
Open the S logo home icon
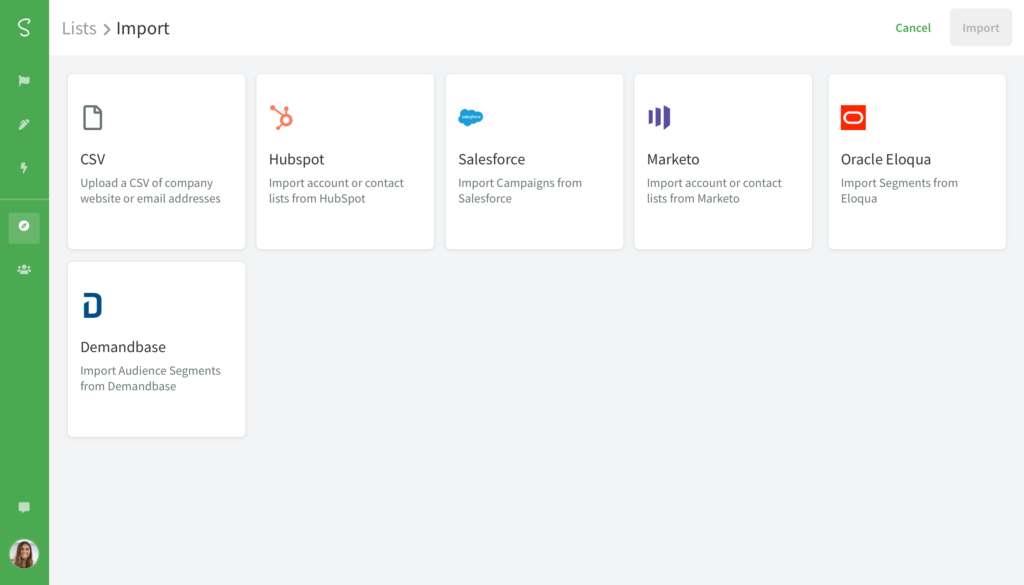[24, 27]
